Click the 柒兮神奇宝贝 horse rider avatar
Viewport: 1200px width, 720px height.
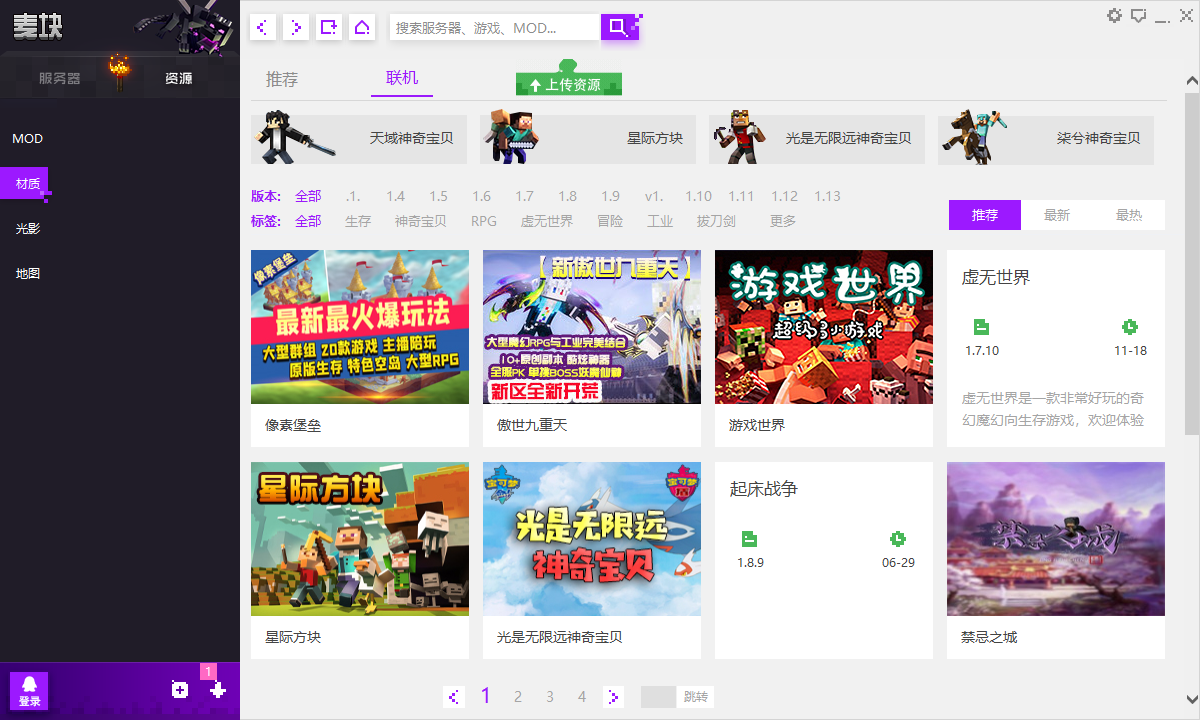(x=974, y=138)
